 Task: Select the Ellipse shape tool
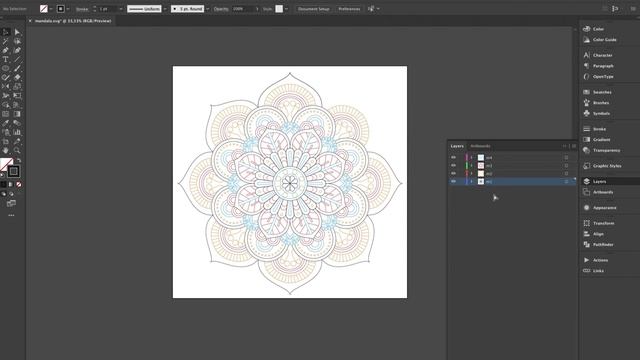(6, 69)
